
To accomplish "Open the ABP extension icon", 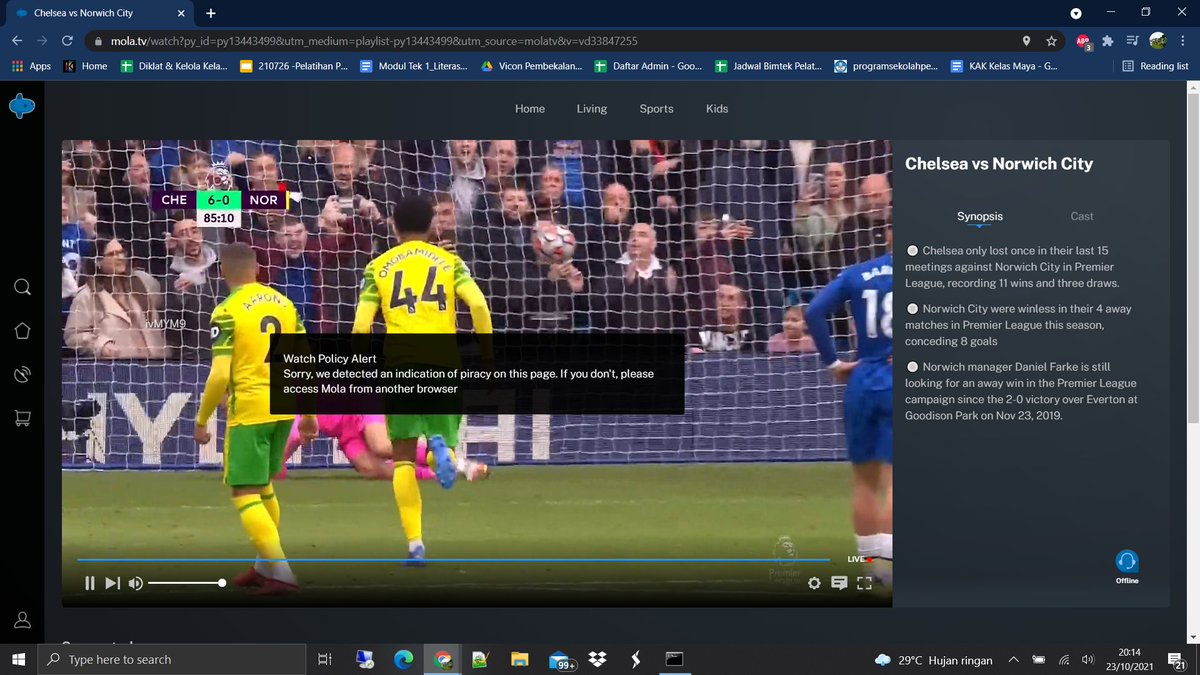I will tap(1084, 42).
